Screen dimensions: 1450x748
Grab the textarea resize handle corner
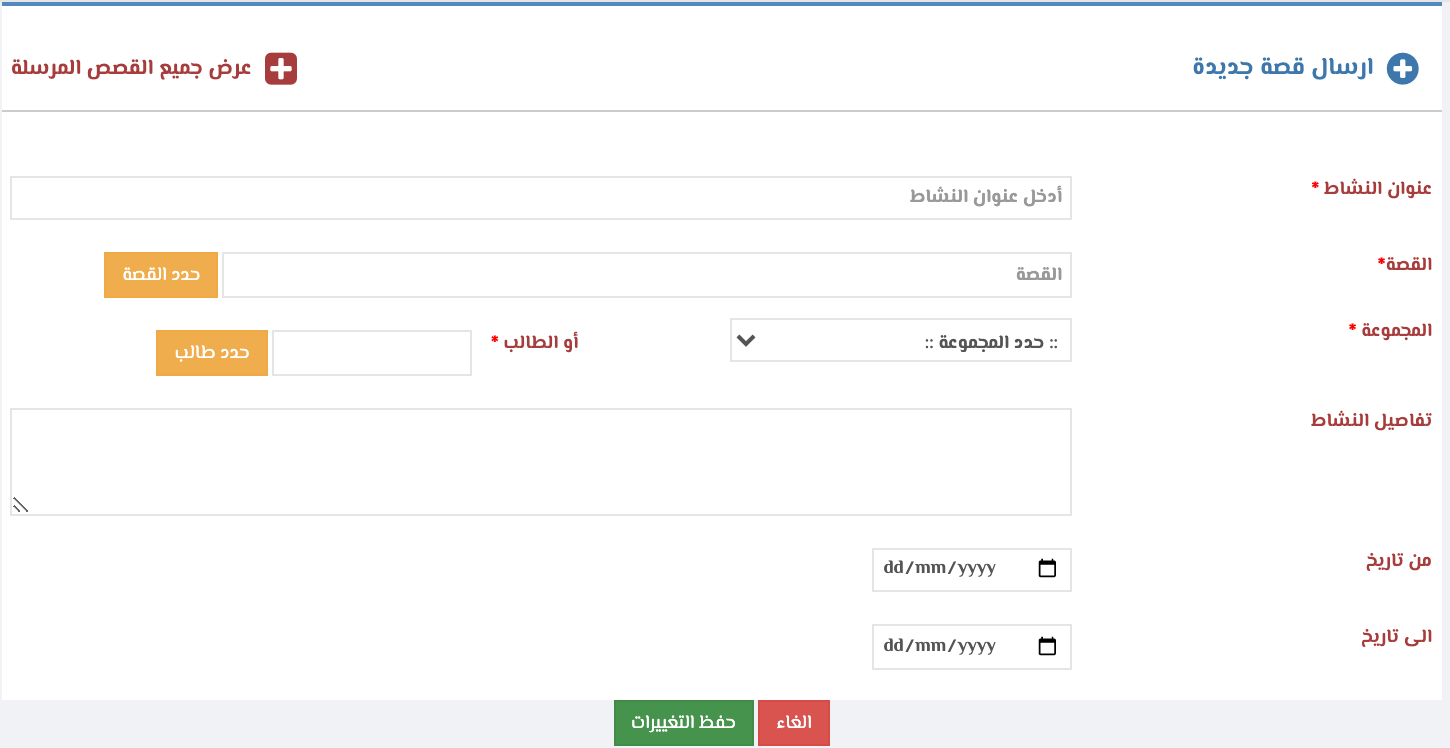pos(20,505)
